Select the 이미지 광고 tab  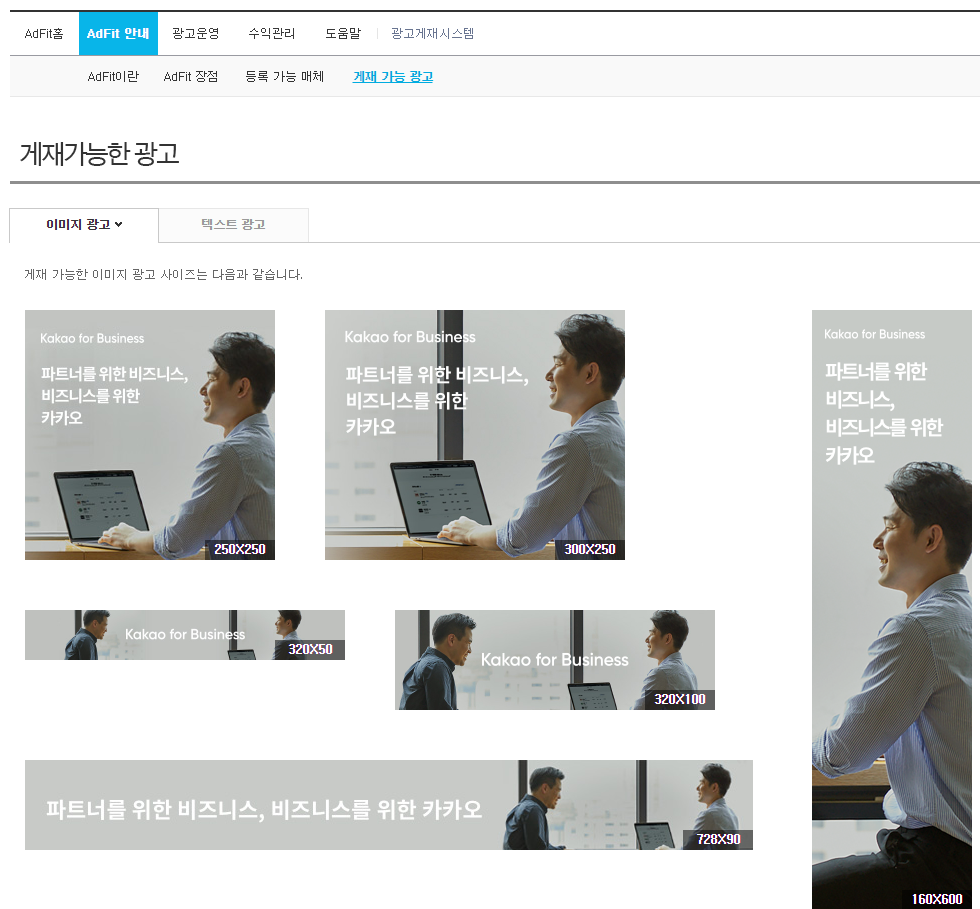(x=84, y=225)
